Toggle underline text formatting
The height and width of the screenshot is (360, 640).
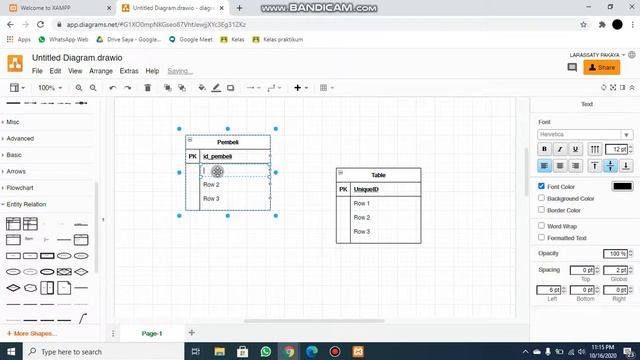click(575, 149)
